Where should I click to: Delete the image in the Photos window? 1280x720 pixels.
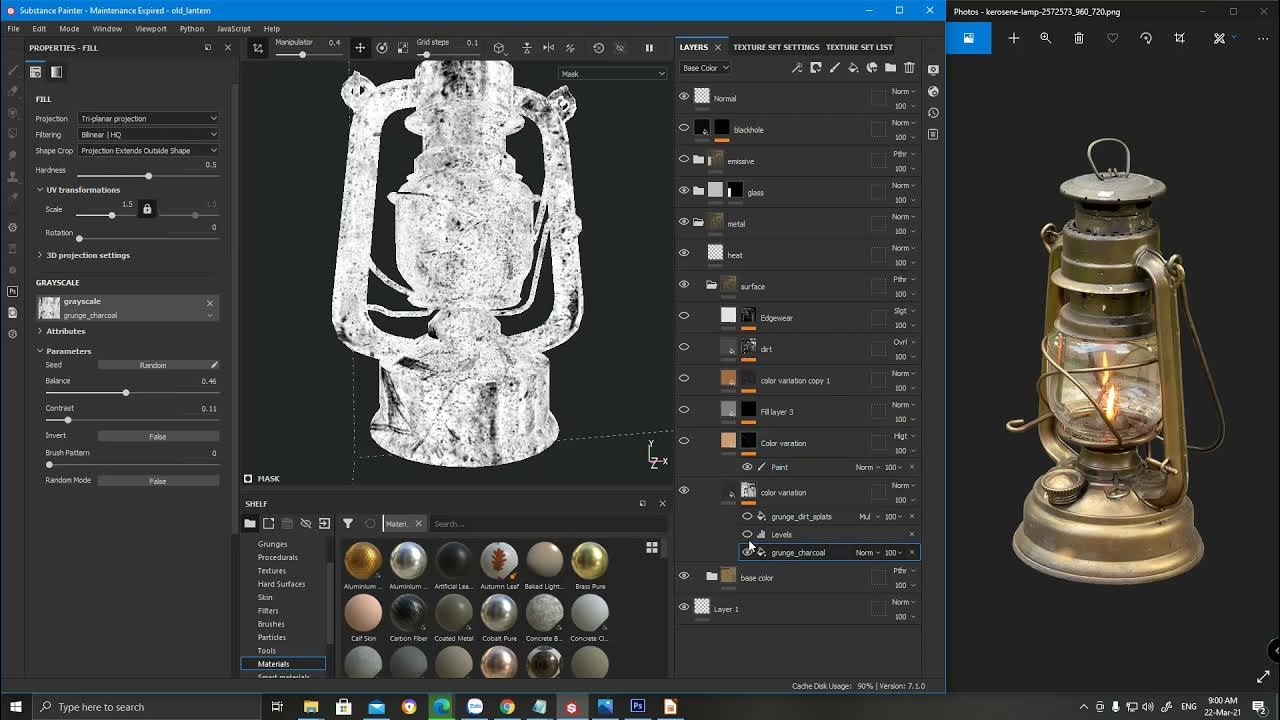(1079, 38)
